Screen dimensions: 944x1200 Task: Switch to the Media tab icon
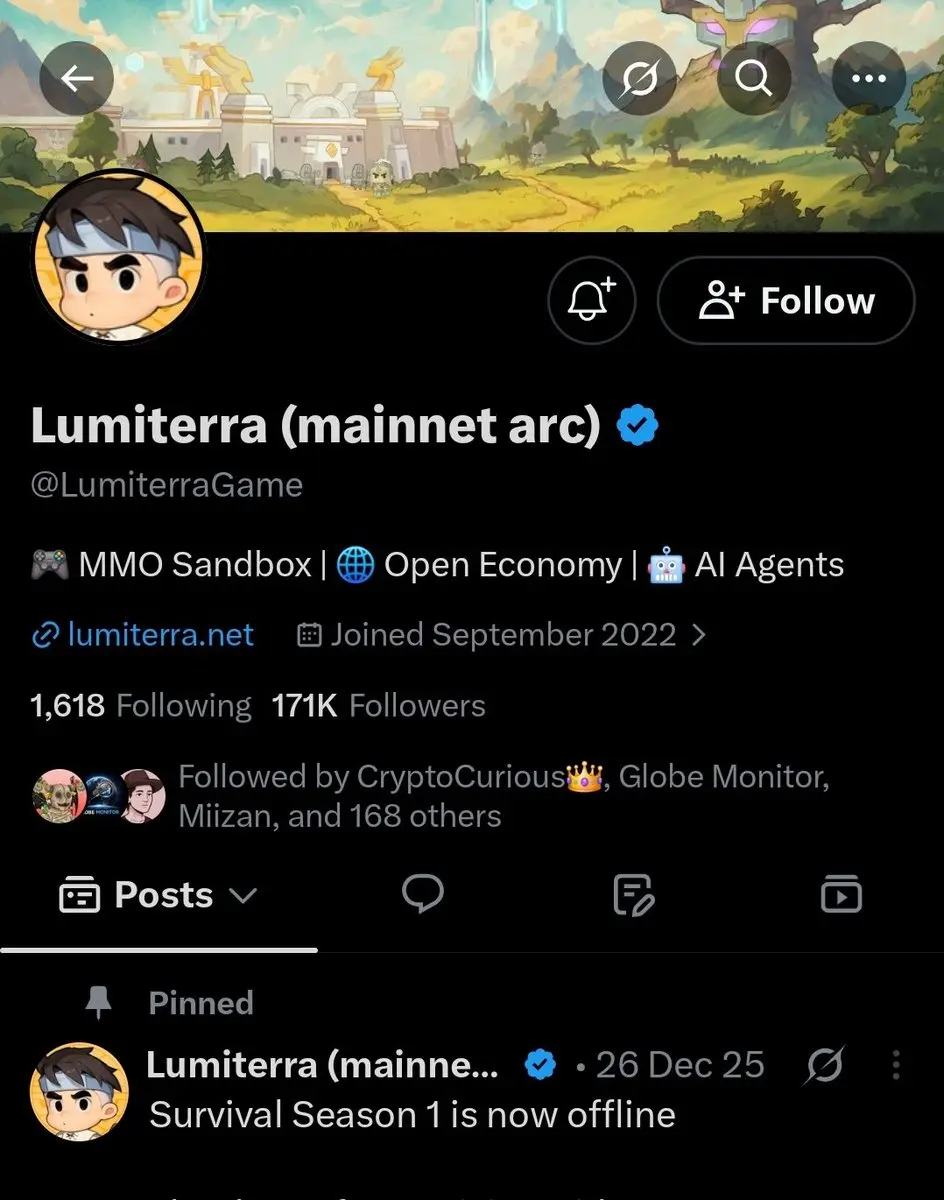click(x=841, y=894)
